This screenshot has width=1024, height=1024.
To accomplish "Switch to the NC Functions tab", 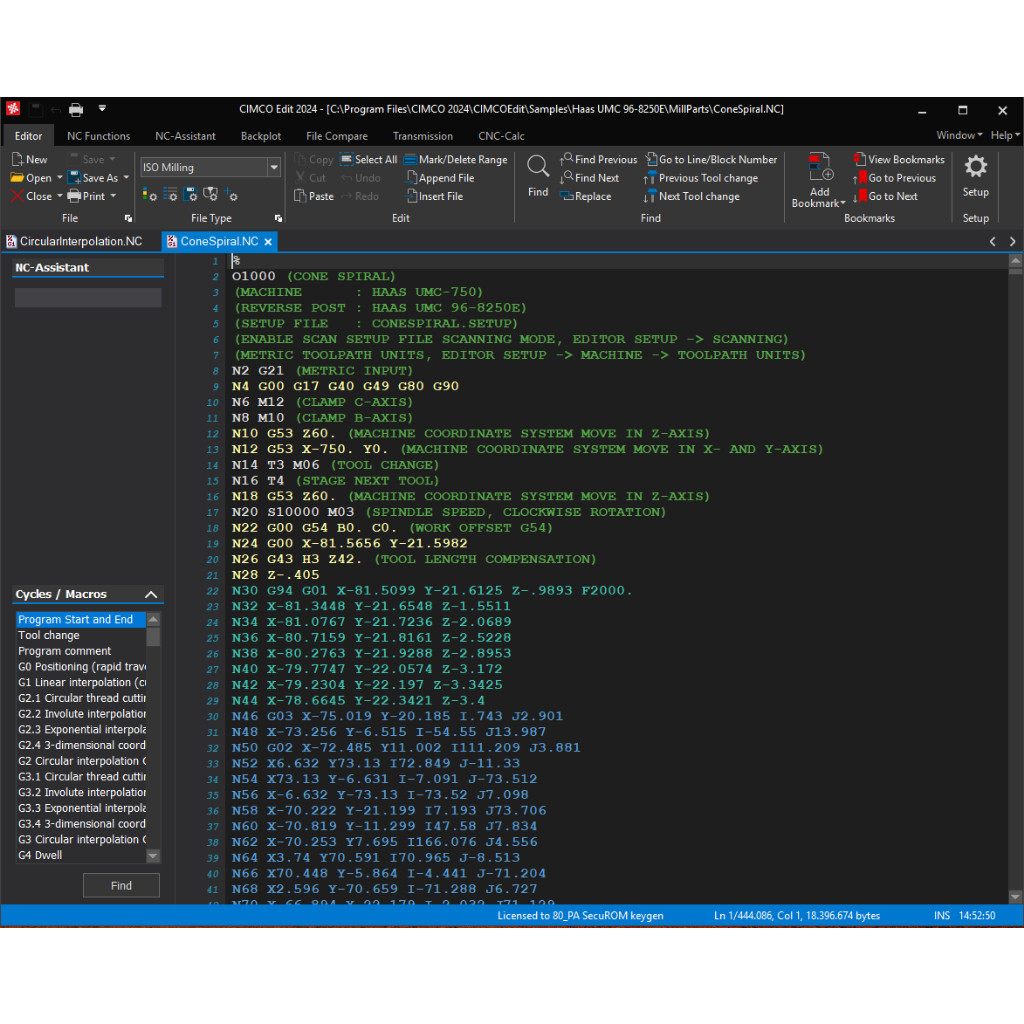I will point(99,136).
